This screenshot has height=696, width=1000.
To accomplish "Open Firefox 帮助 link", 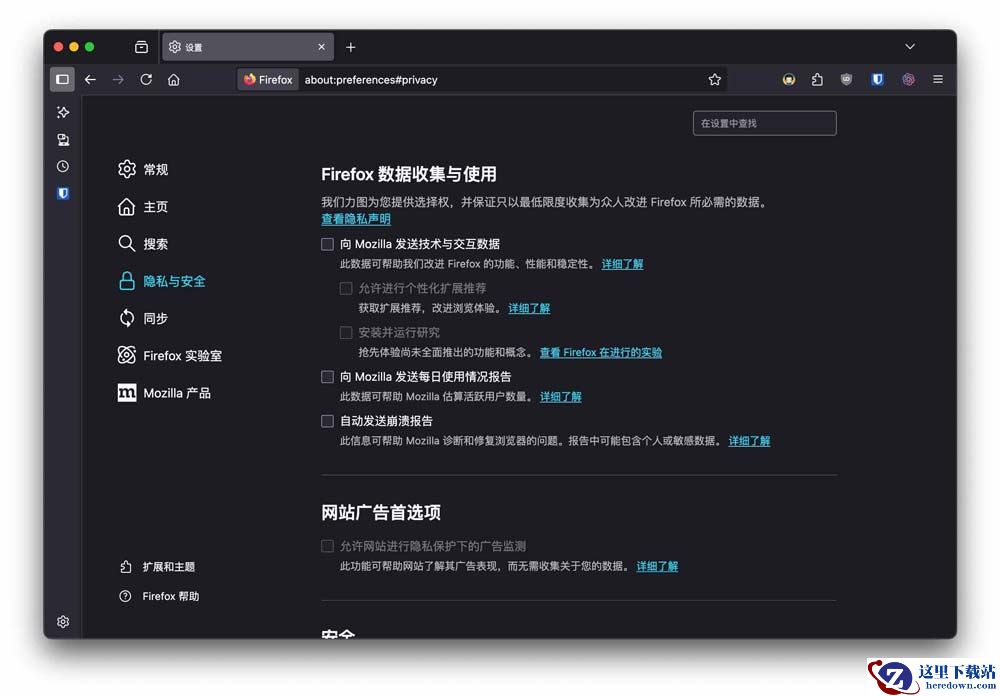I will [159, 596].
